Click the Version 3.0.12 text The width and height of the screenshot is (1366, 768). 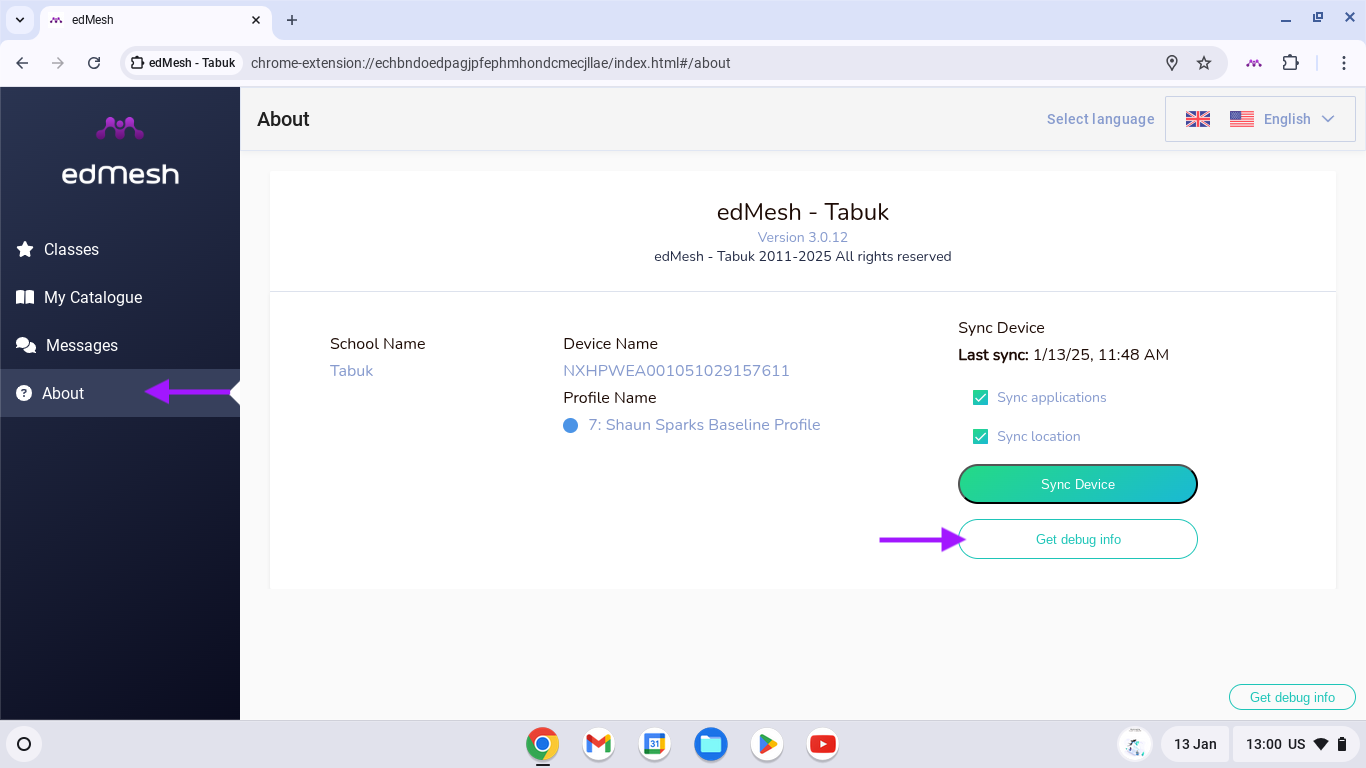803,237
